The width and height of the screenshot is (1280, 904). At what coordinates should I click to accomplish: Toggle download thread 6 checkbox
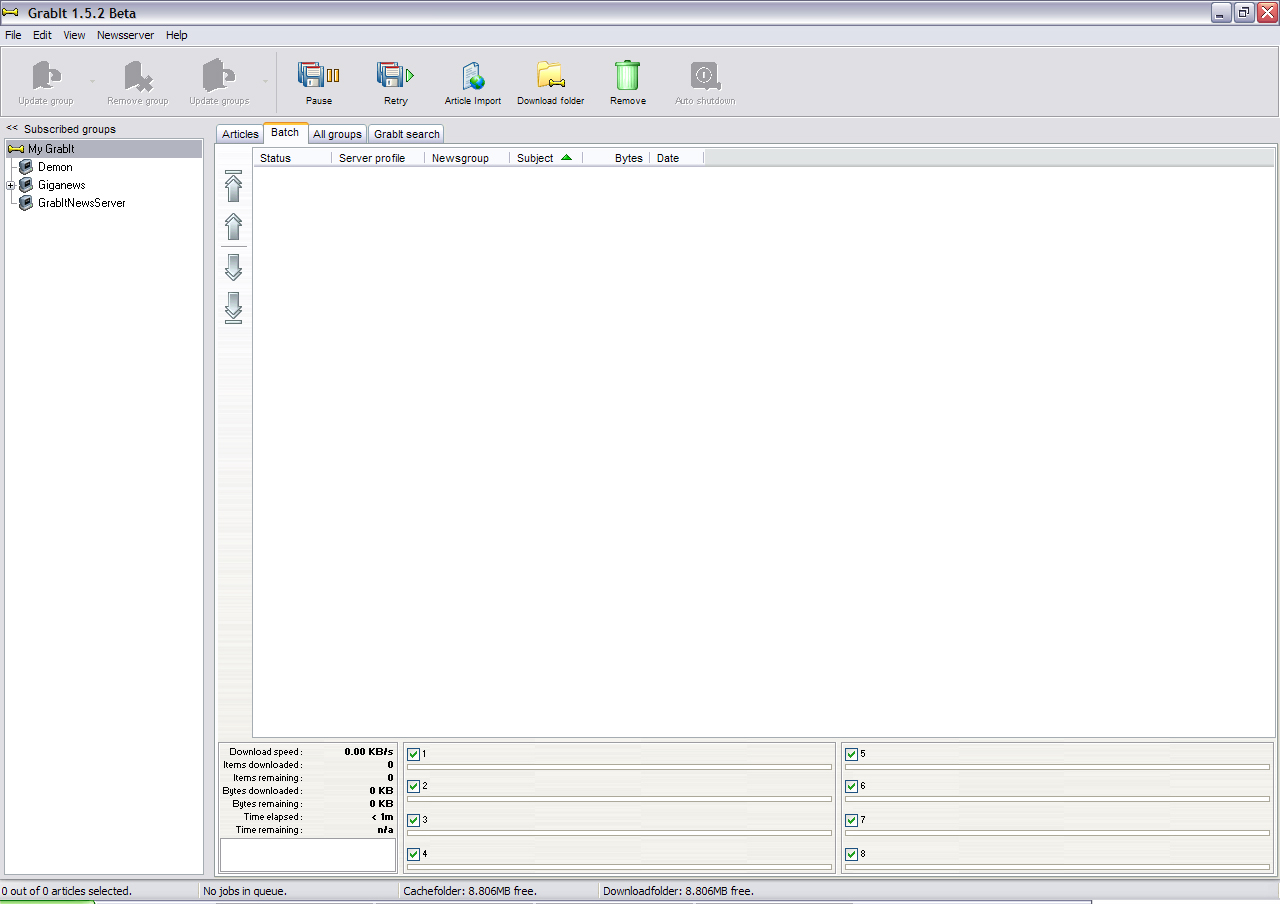[852, 787]
